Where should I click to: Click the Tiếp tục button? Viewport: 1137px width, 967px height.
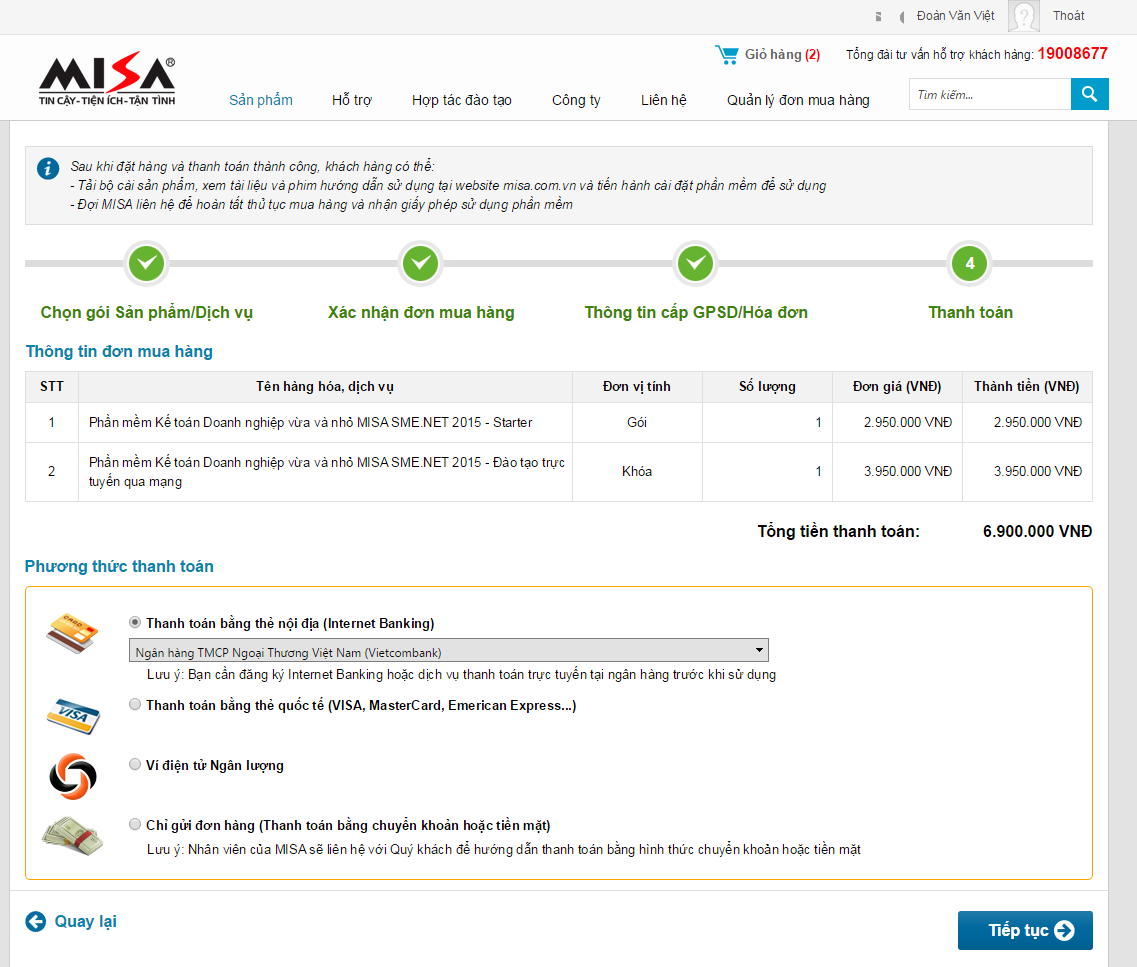pos(1025,930)
